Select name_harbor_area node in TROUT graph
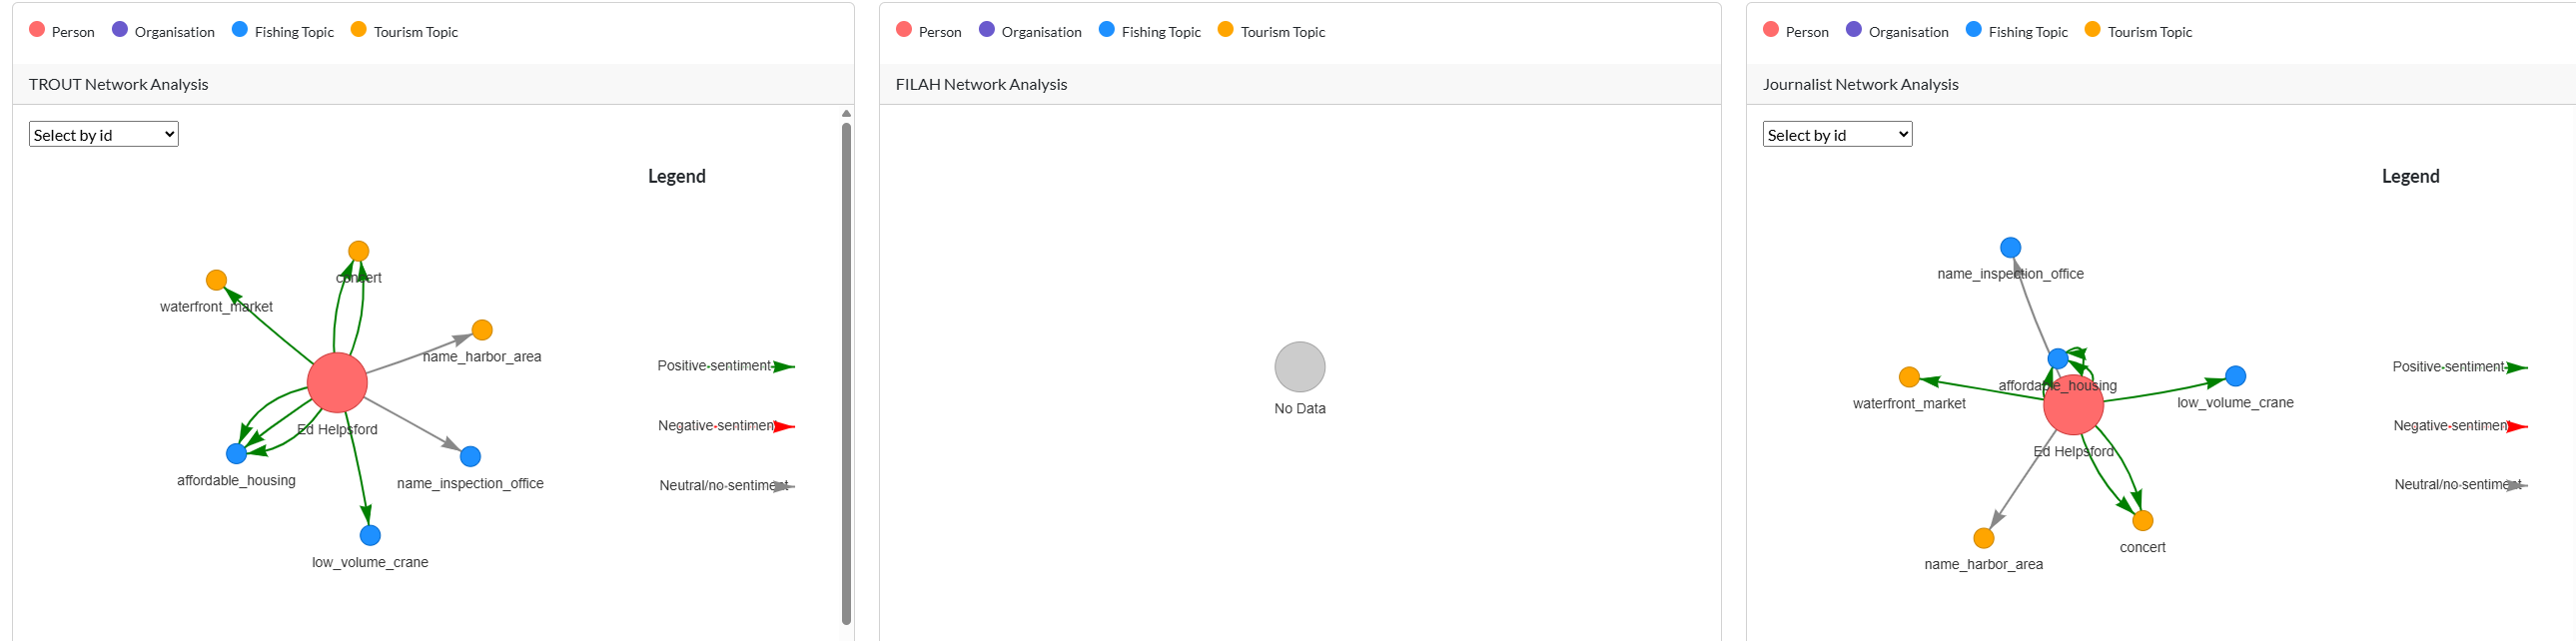The height and width of the screenshot is (641, 2576). pos(482,330)
